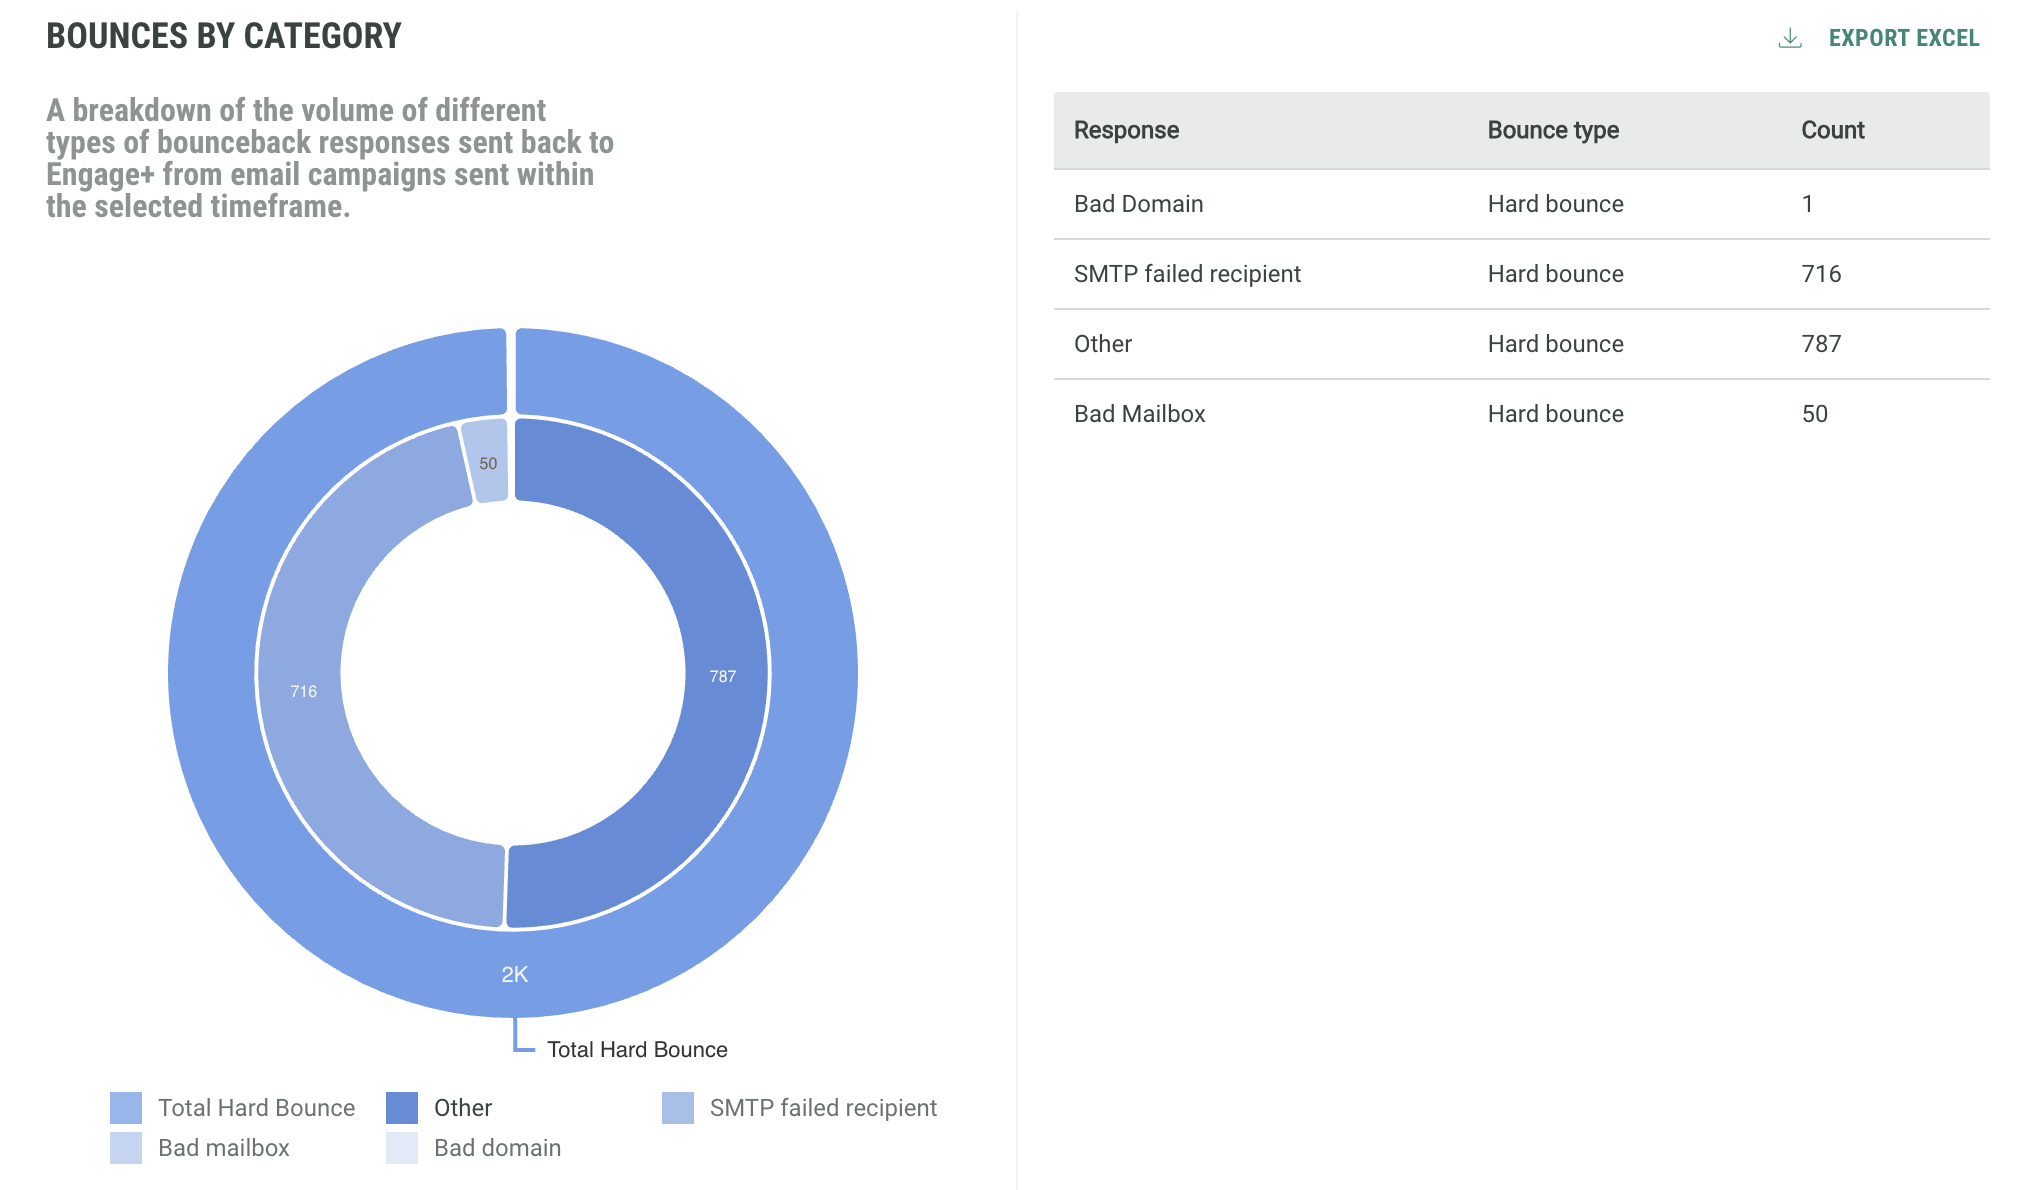
Task: Toggle the Total Hard Bounce legend swatch
Action: click(126, 1108)
